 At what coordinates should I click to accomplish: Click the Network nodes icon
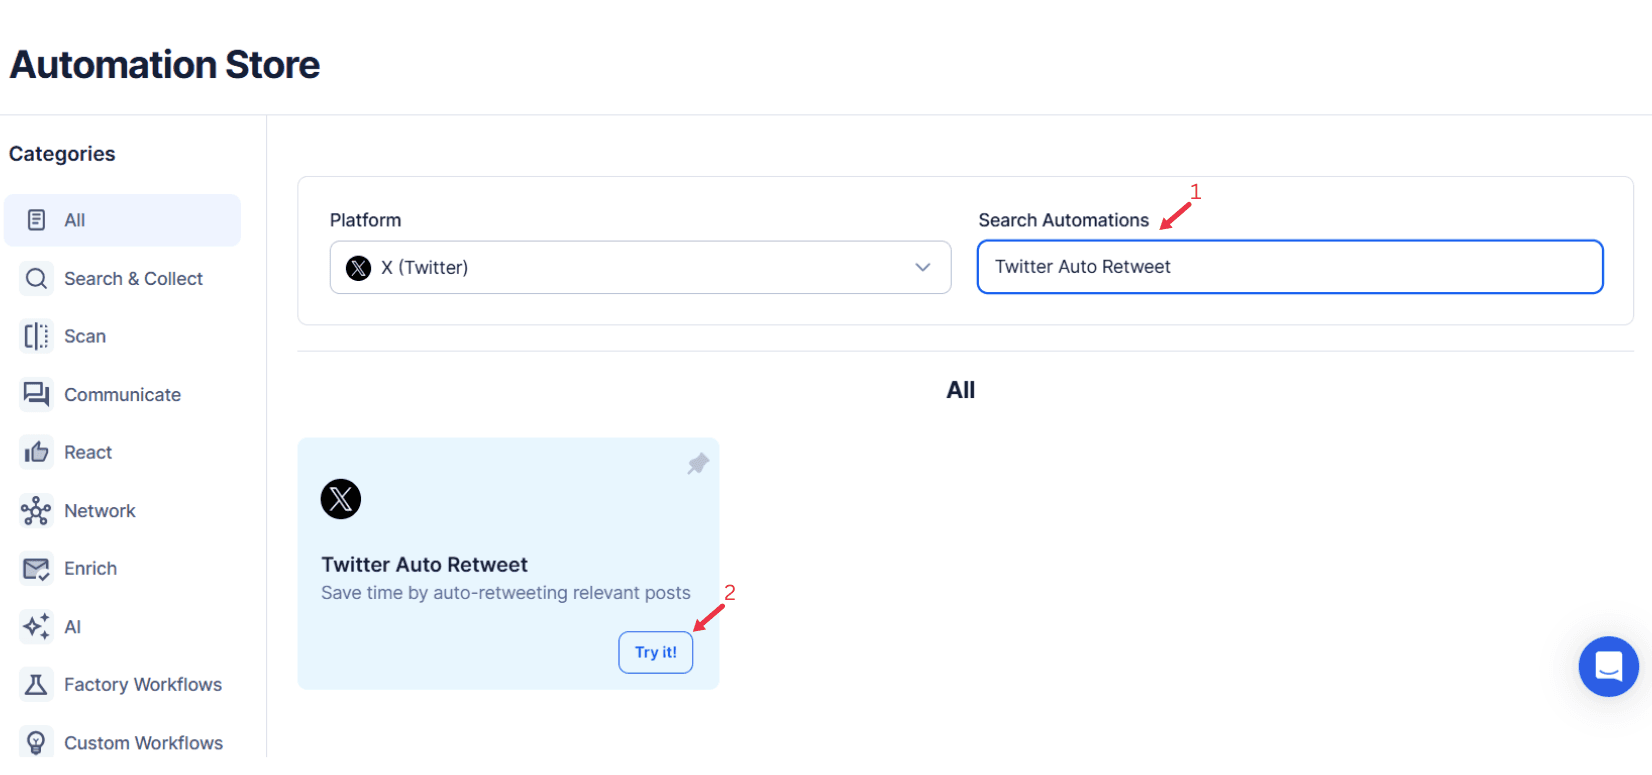[36, 510]
